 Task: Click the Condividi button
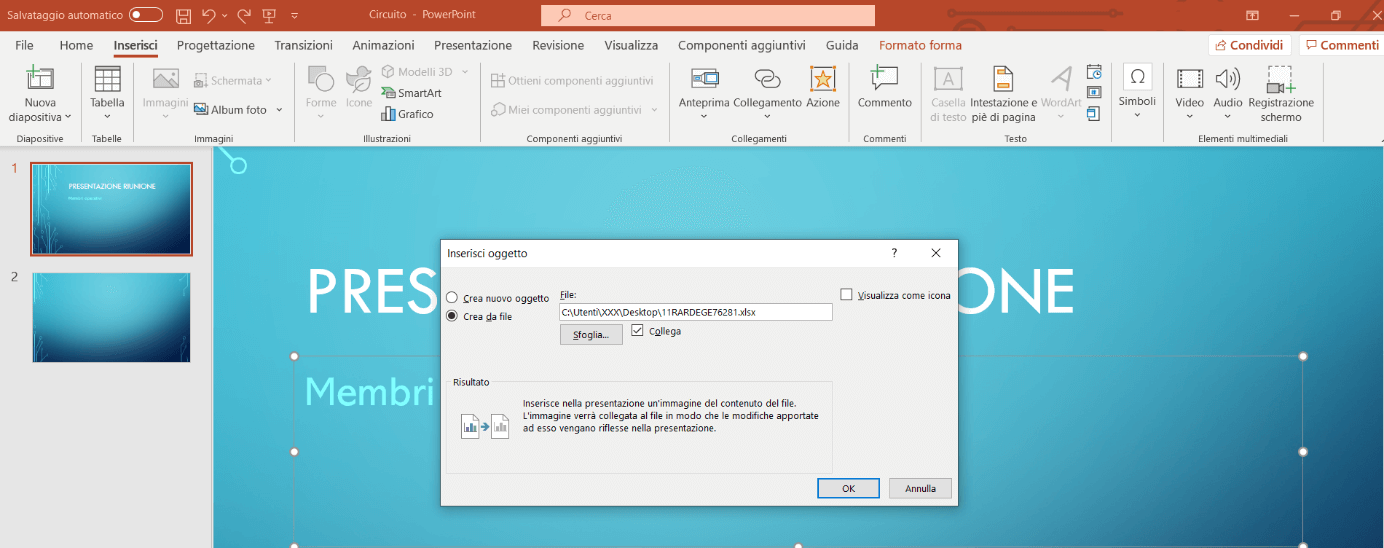[x=1249, y=45]
